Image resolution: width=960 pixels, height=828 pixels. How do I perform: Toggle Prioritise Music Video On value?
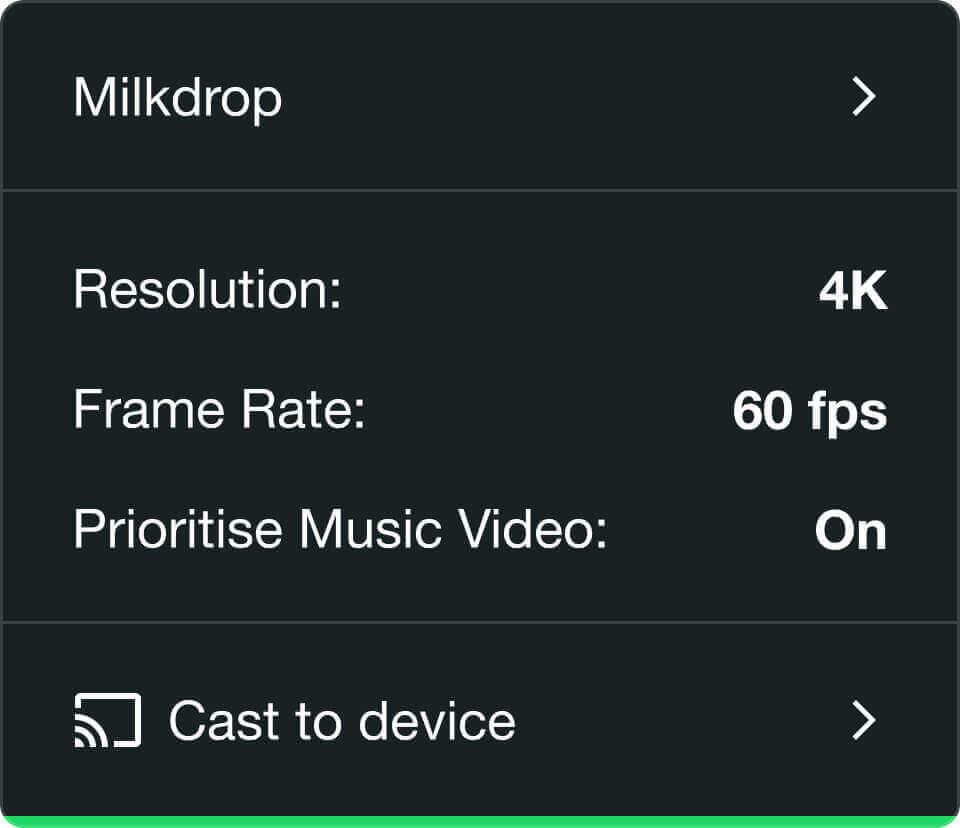(x=850, y=530)
